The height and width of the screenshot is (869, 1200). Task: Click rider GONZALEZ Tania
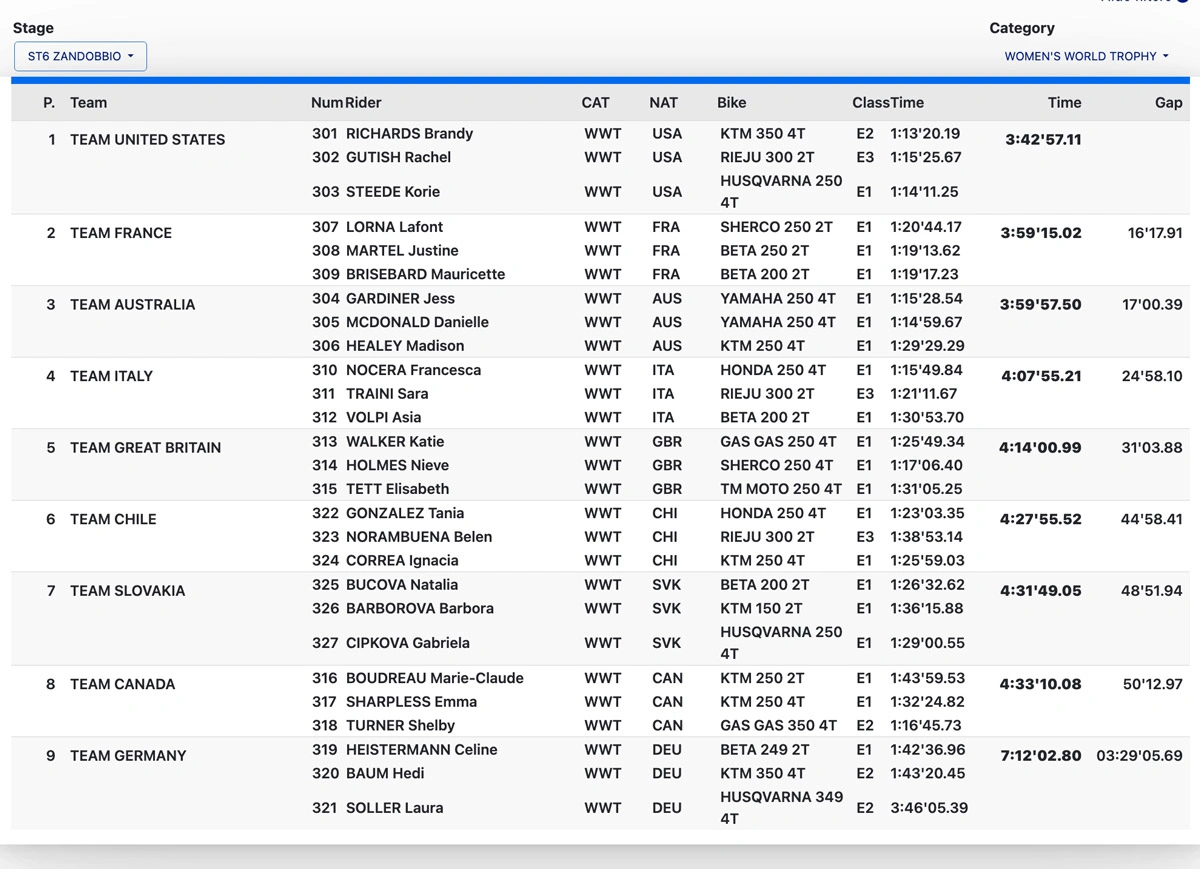coord(404,513)
